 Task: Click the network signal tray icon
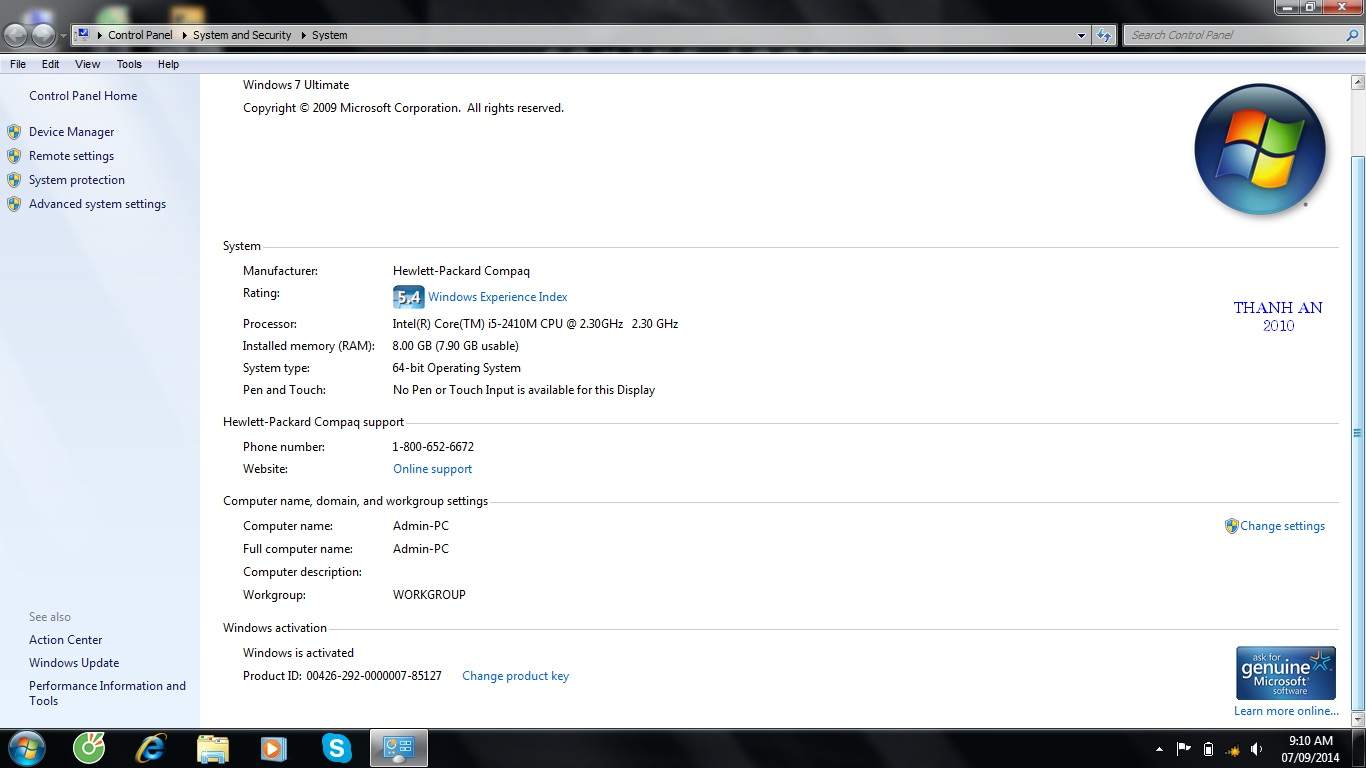tap(1233, 749)
